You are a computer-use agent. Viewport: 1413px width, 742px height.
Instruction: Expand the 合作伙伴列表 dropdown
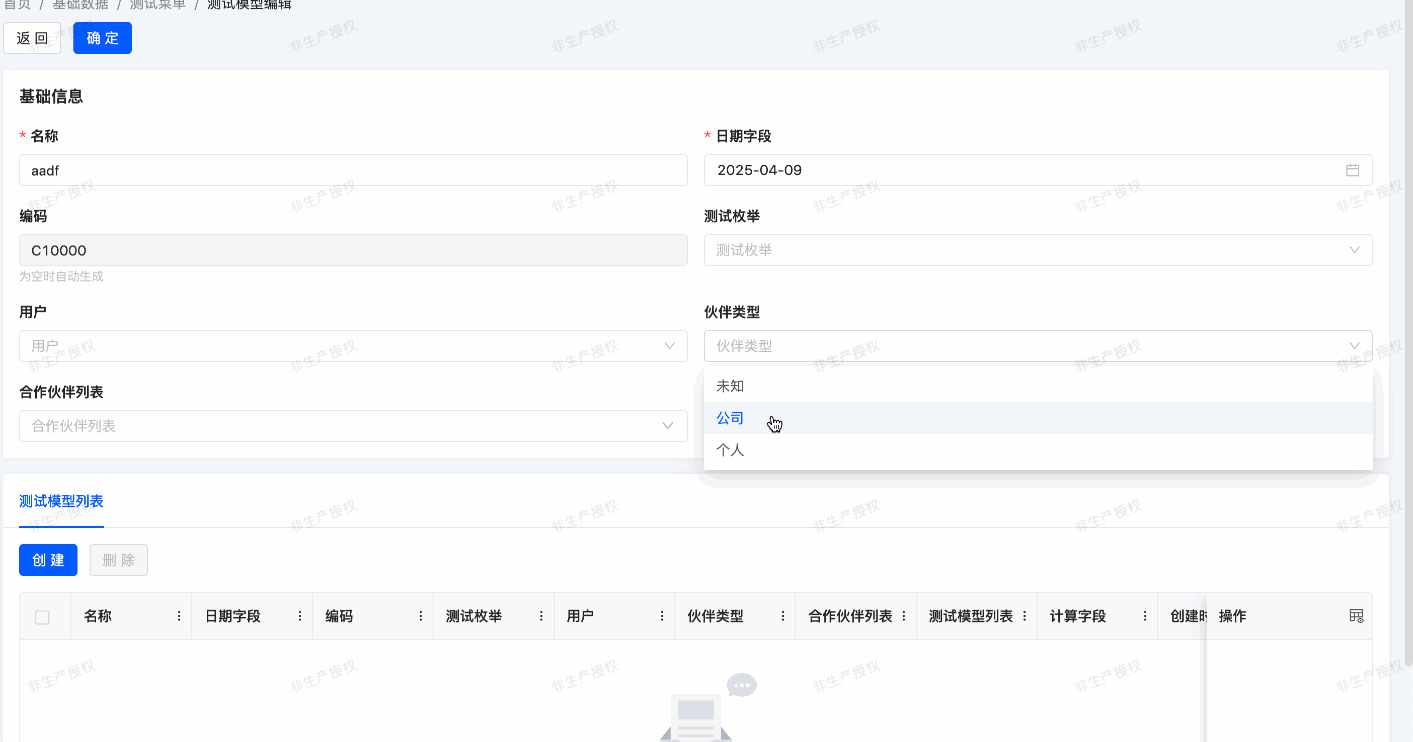click(353, 426)
